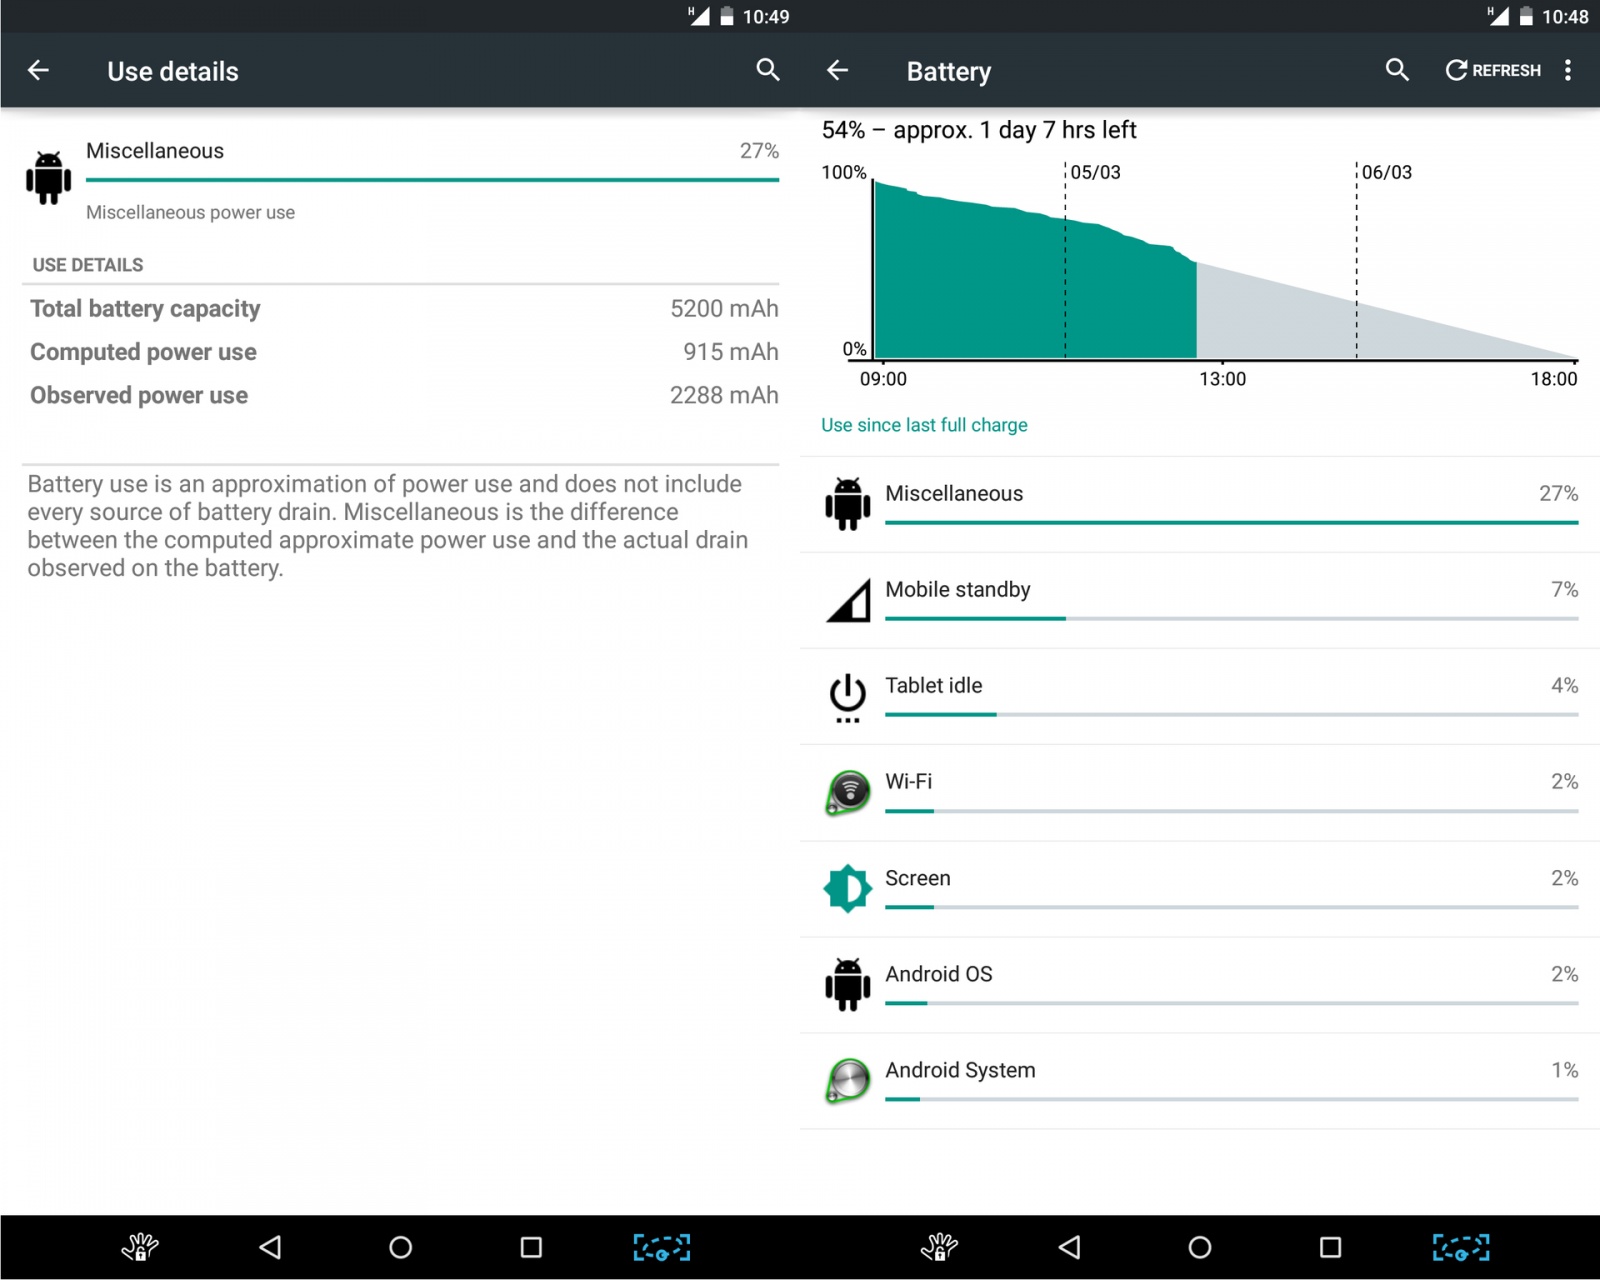Tap the Home circle under Use details
Image resolution: width=1600 pixels, height=1280 pixels.
(400, 1247)
